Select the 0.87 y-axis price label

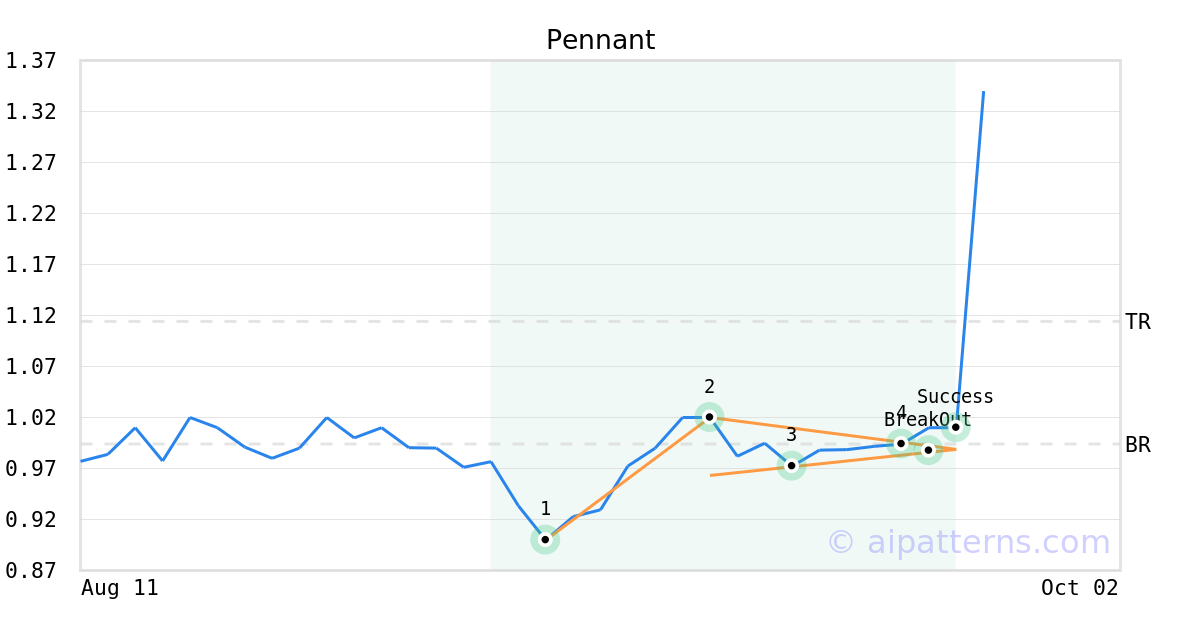[x=31, y=570]
